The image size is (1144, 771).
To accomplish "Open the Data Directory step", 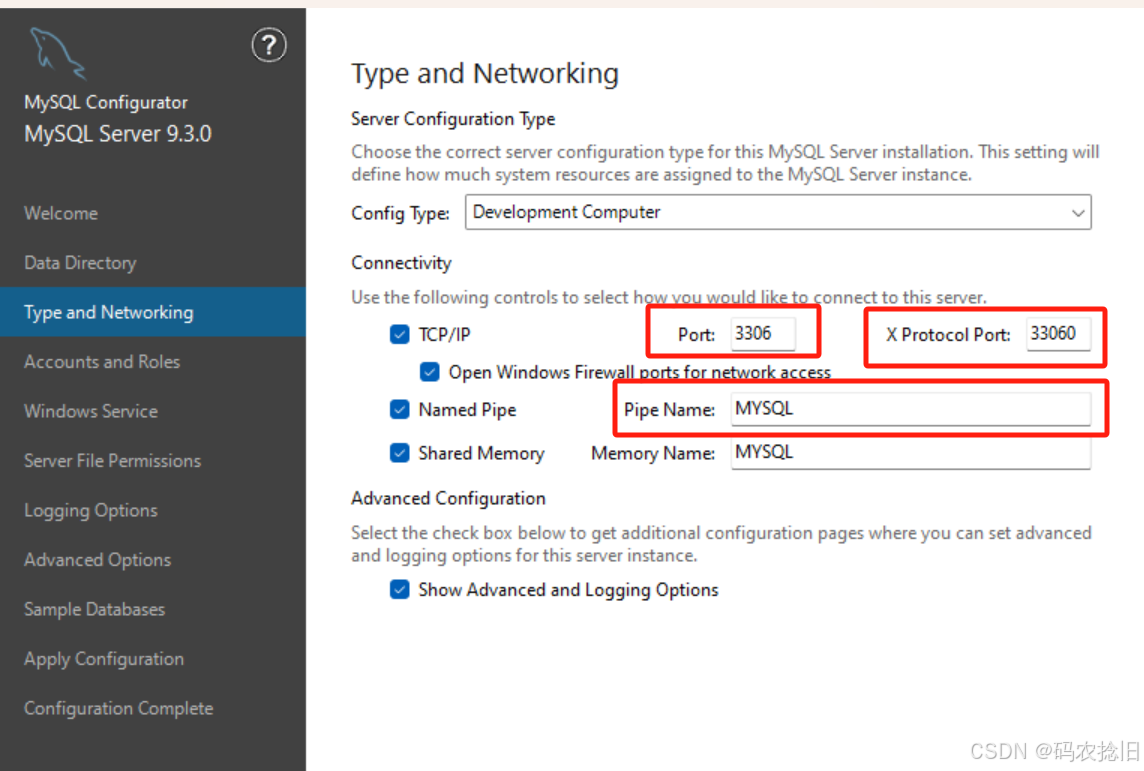I will [80, 263].
